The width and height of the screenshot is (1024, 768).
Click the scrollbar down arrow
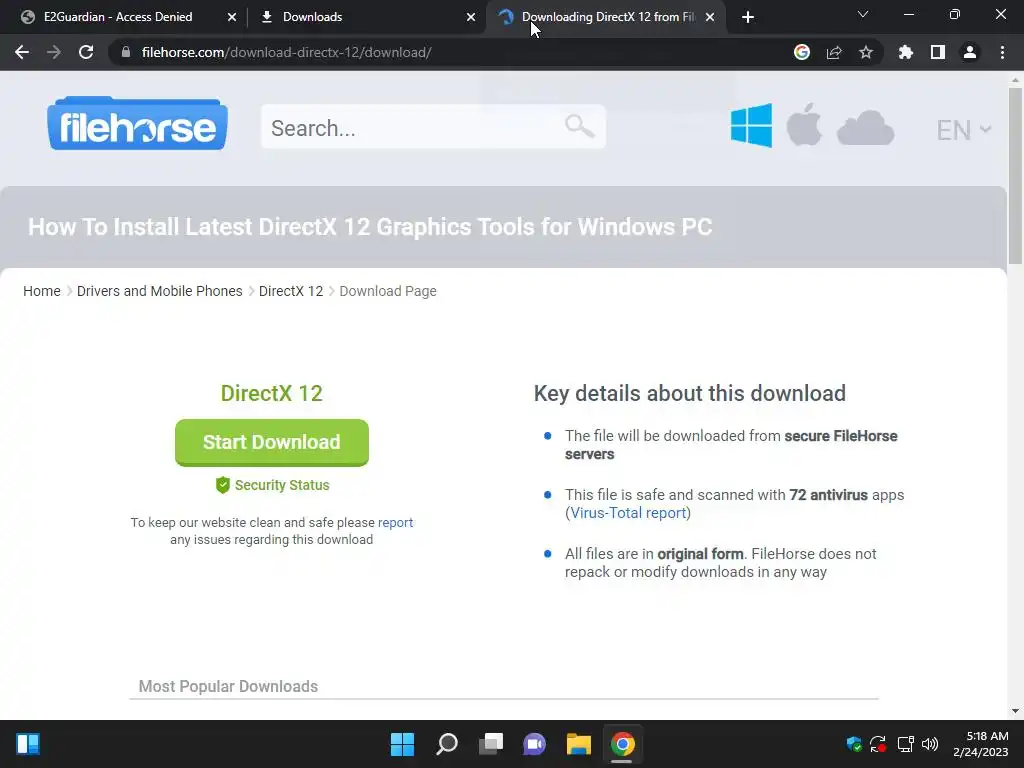coord(1015,711)
